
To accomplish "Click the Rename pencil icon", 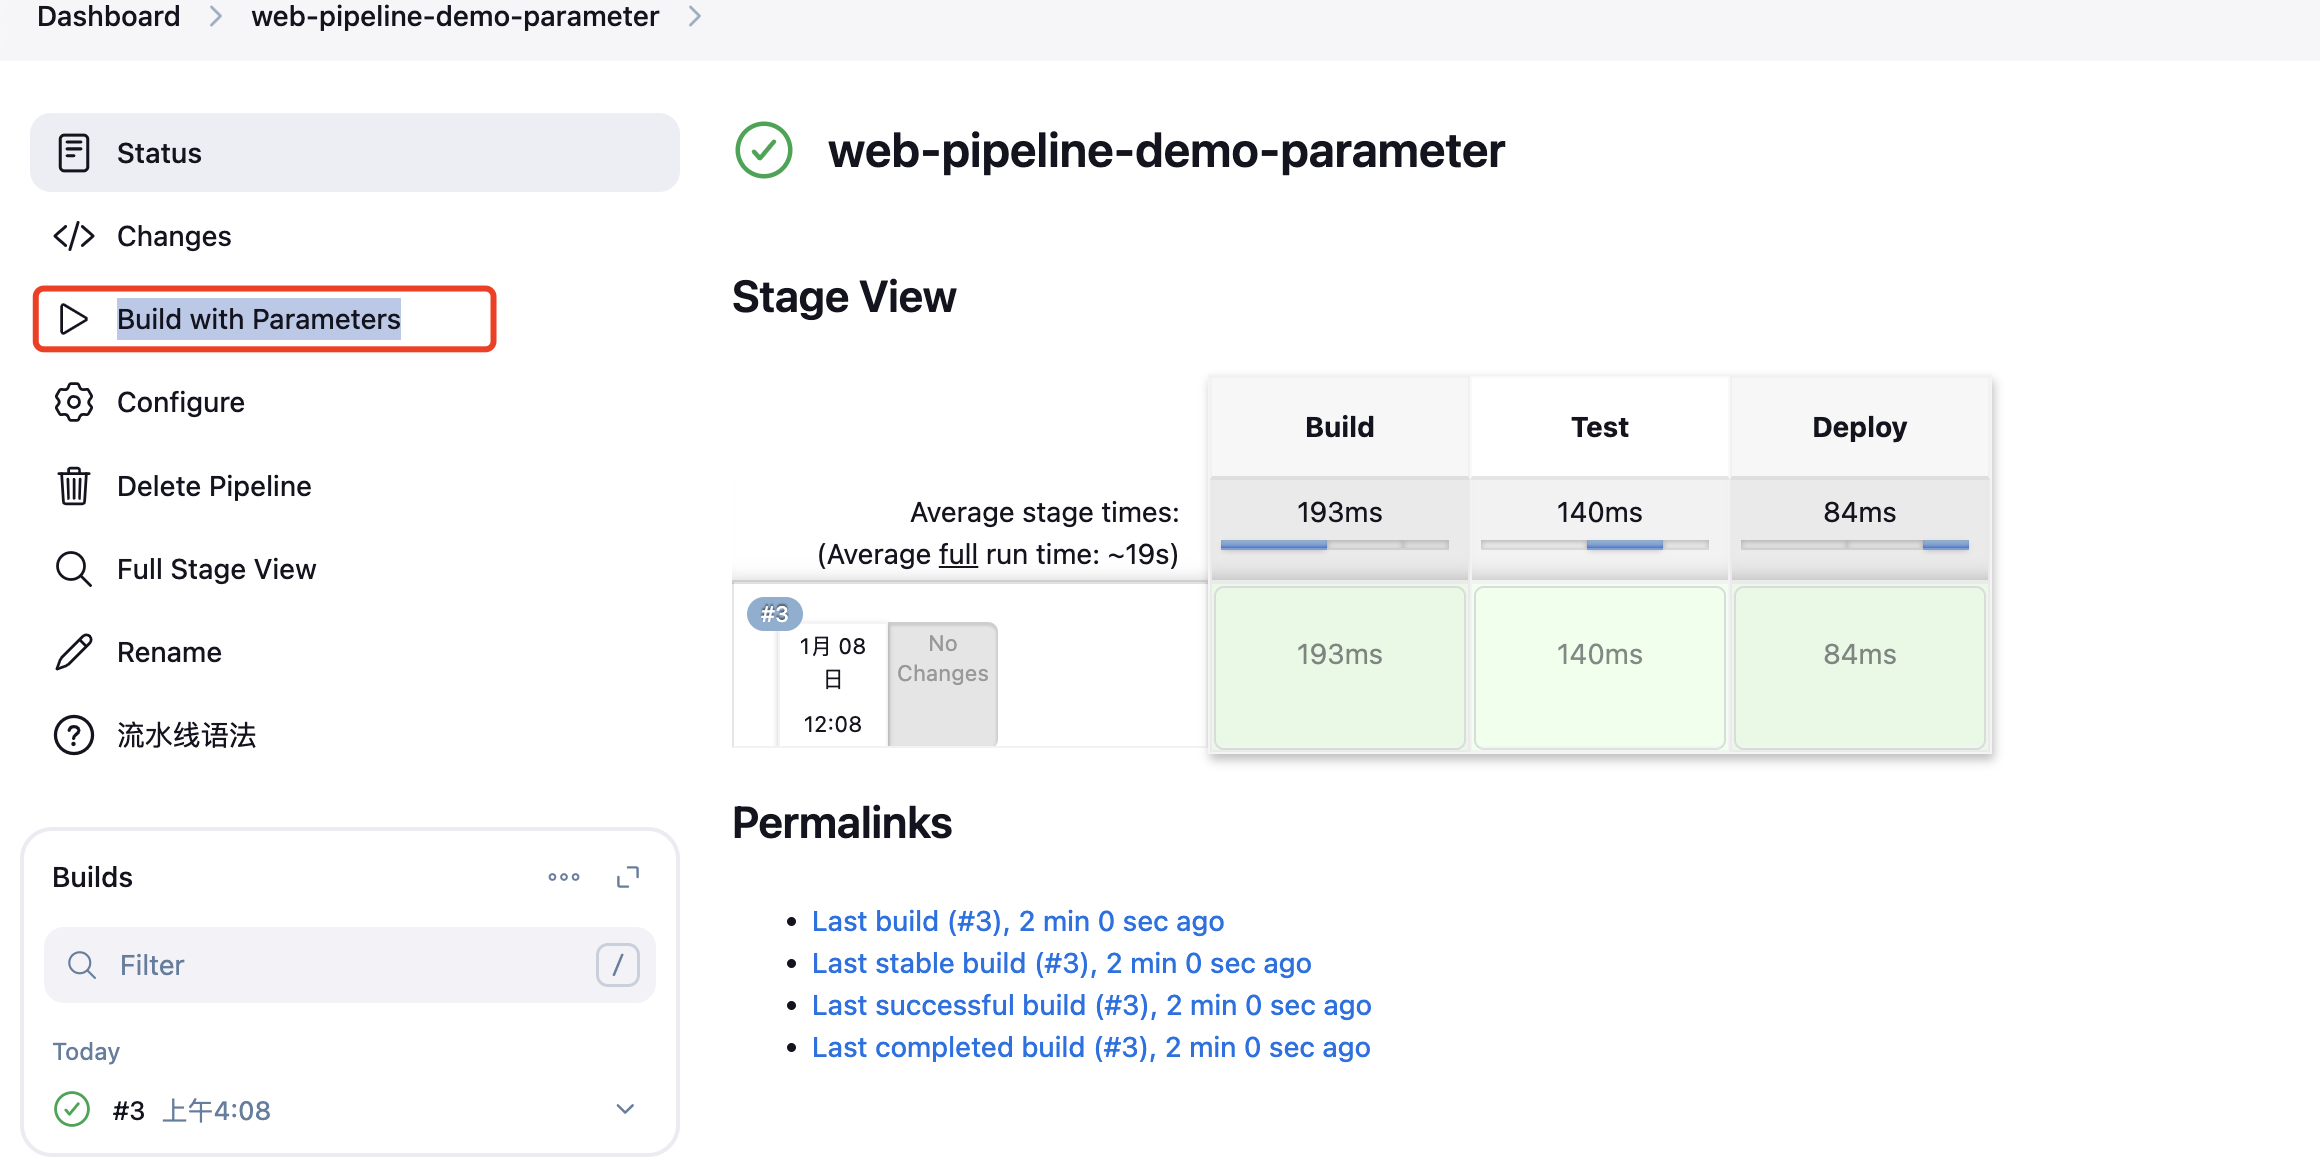I will [74, 652].
